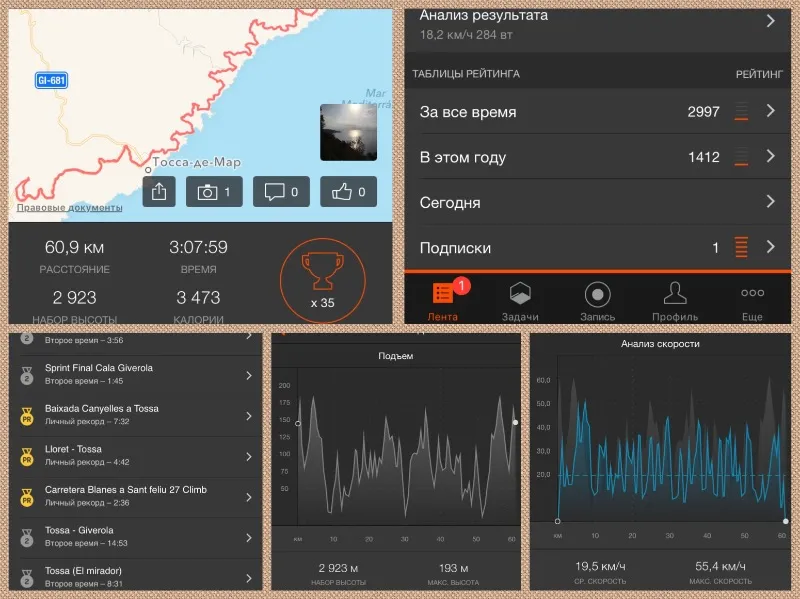800x599 pixels.
Task: Open photos via the camera icon
Action: pyautogui.click(x=214, y=192)
